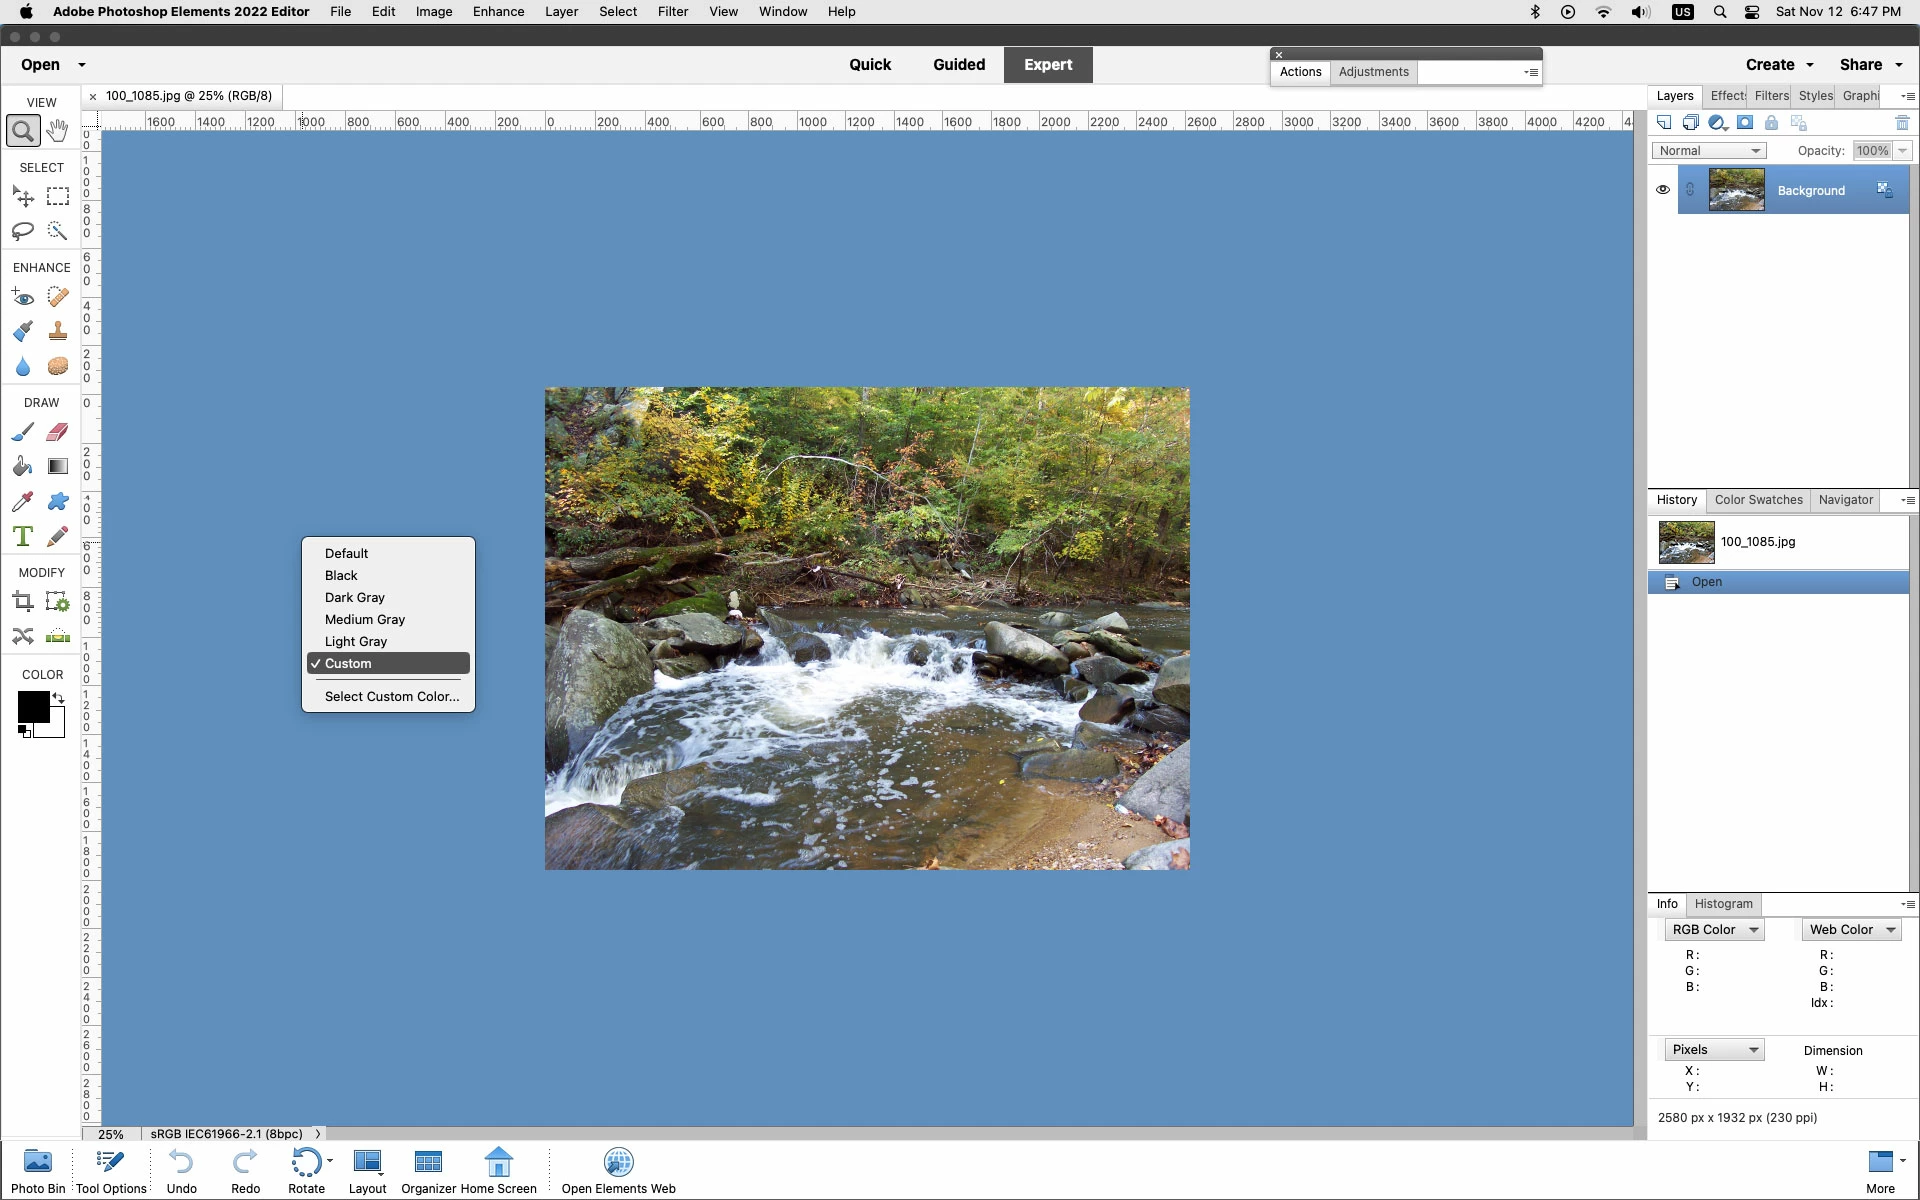Toggle the Photo Bin panel
Viewport: 1920px width, 1200px height.
point(38,1171)
